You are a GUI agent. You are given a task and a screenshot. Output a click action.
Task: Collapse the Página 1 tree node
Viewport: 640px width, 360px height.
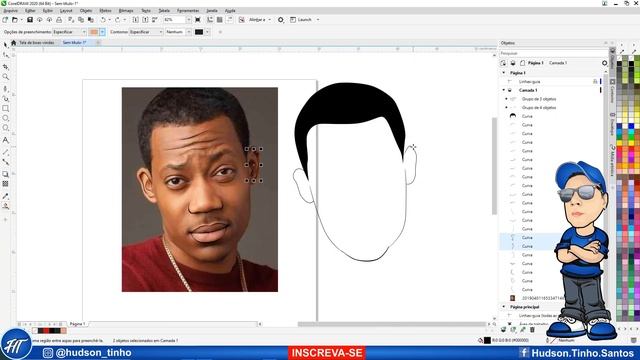click(x=504, y=73)
